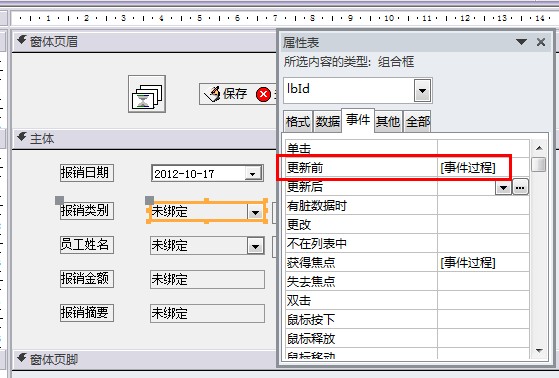The image size is (559, 378).
Task: Click the property list scrollbar thumb
Action: (539, 164)
